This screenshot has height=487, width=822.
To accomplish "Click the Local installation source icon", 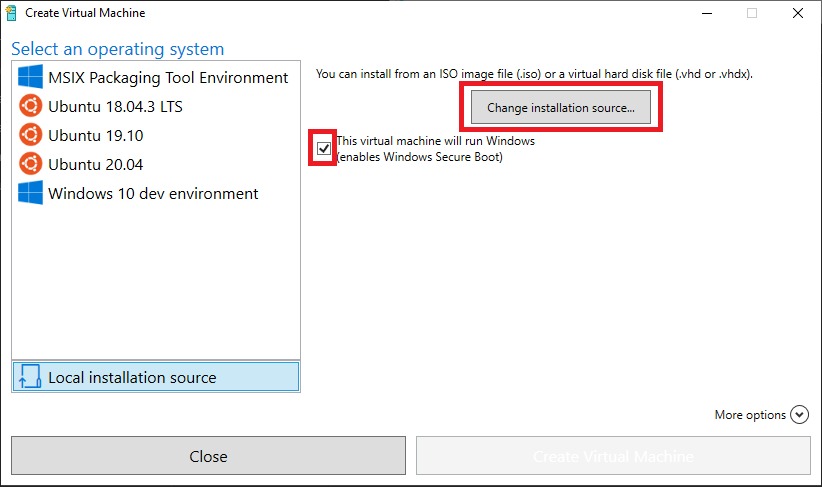I will 31,378.
